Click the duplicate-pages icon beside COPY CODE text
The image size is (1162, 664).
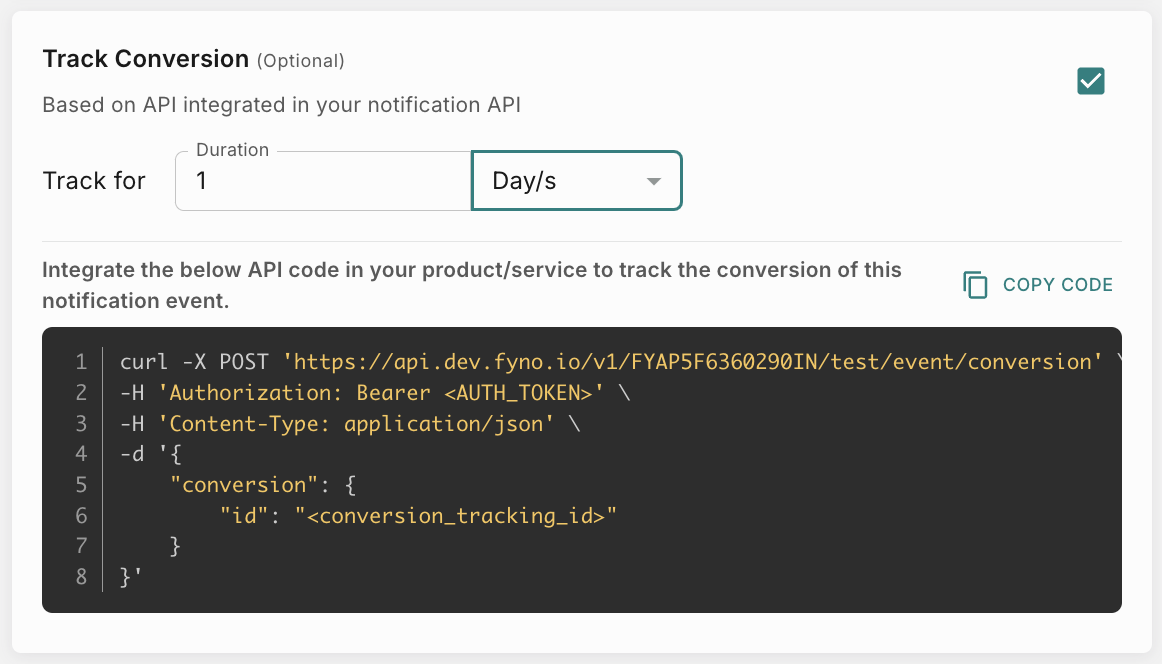coord(975,285)
